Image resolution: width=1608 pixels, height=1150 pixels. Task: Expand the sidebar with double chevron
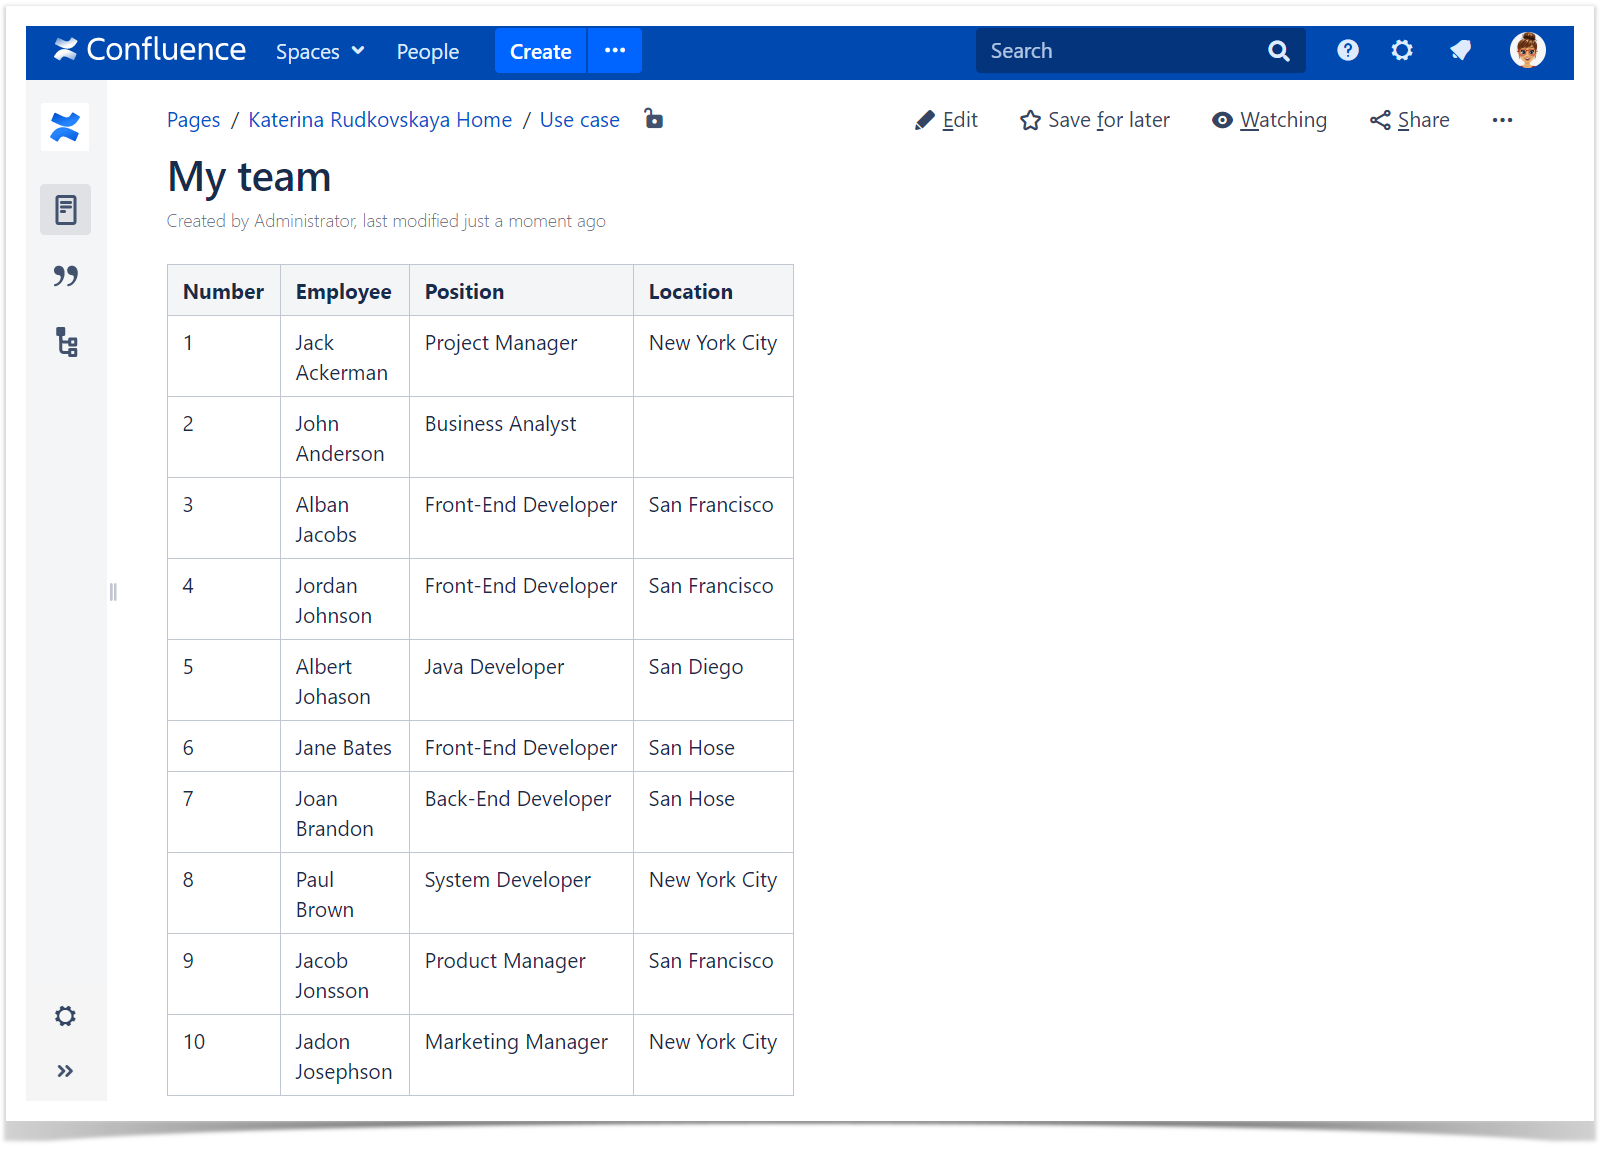pyautogui.click(x=65, y=1071)
